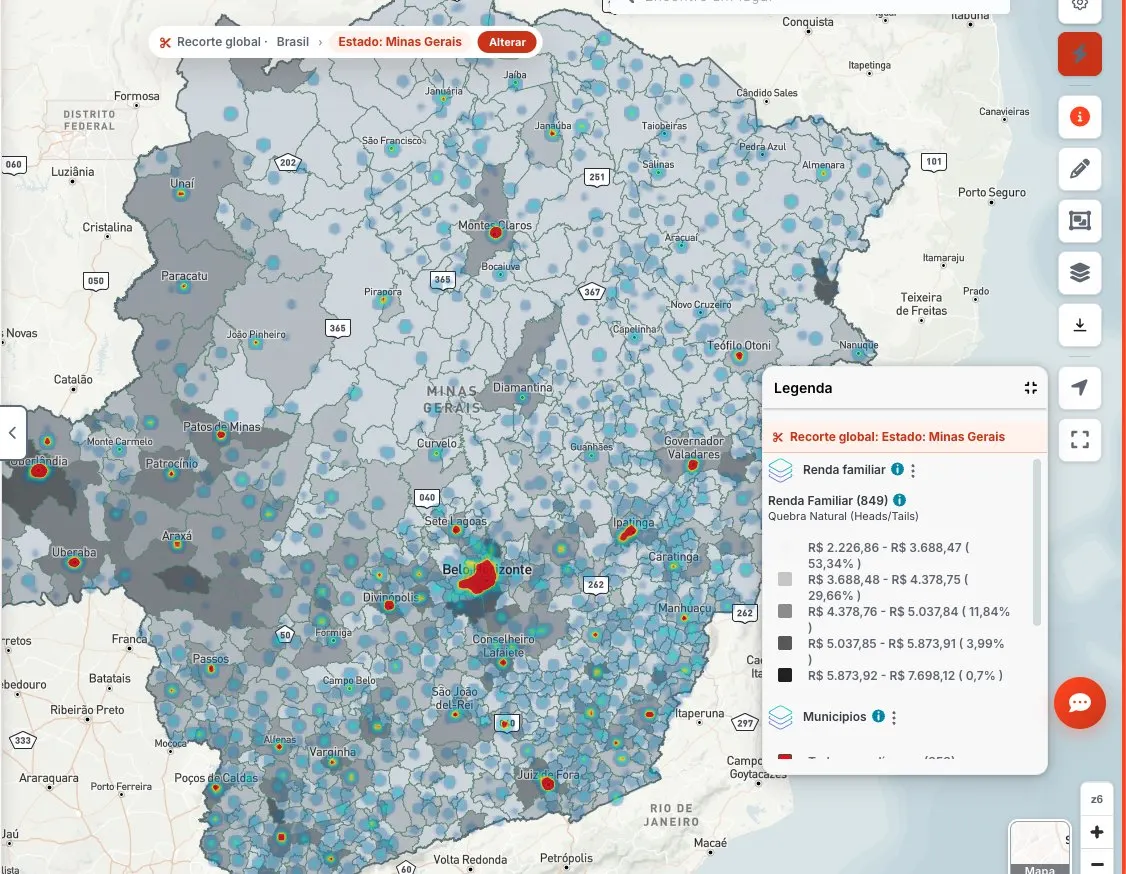Open options menu for Renda familiar layer
This screenshot has height=874, width=1126.
[x=913, y=470]
